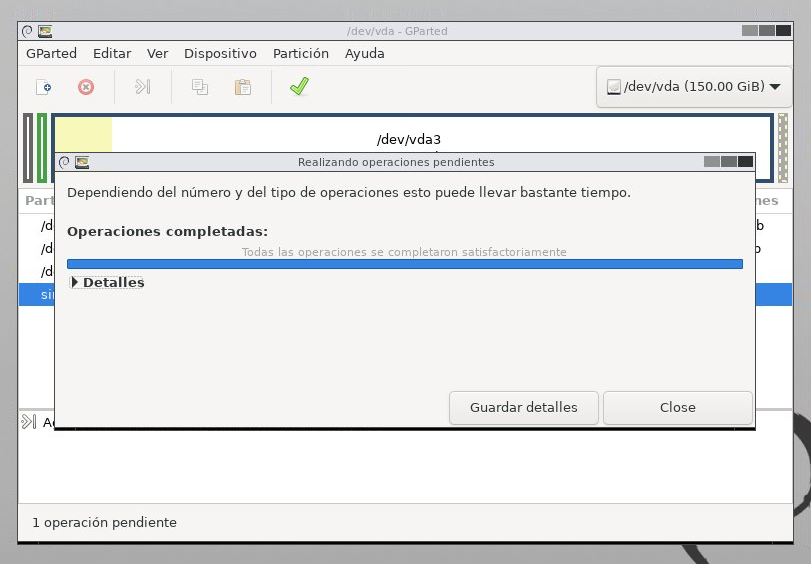Open the Dispositivo menu
This screenshot has width=811, height=564.
(220, 53)
